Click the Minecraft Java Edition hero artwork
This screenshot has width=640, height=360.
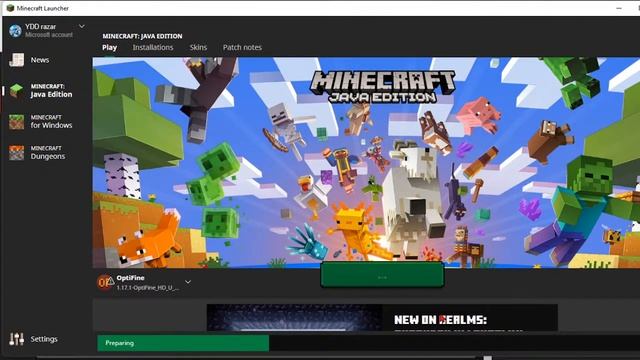coord(366,162)
